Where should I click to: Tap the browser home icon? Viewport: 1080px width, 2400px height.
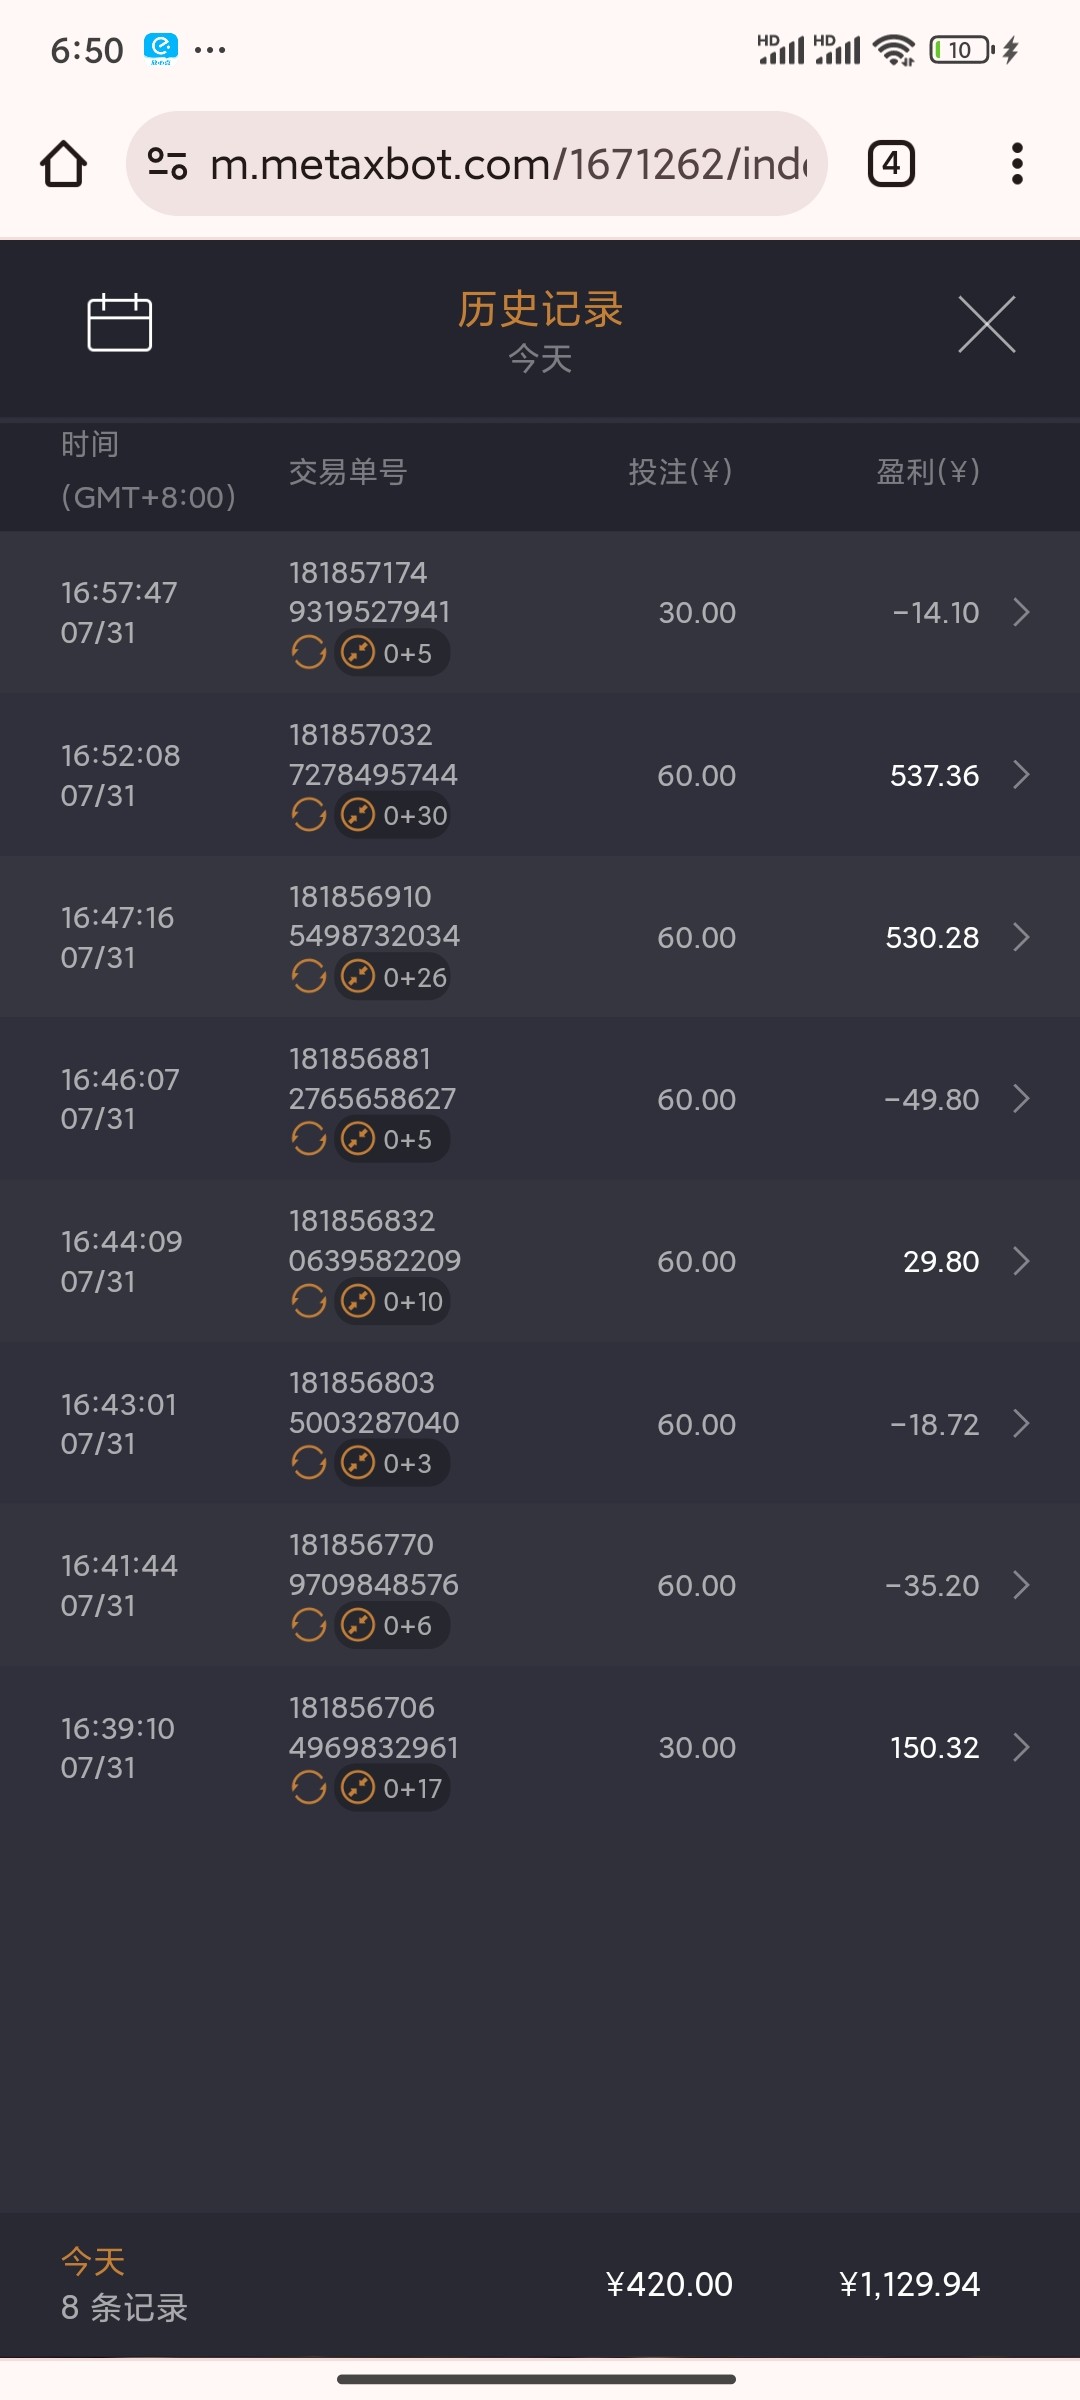click(64, 164)
